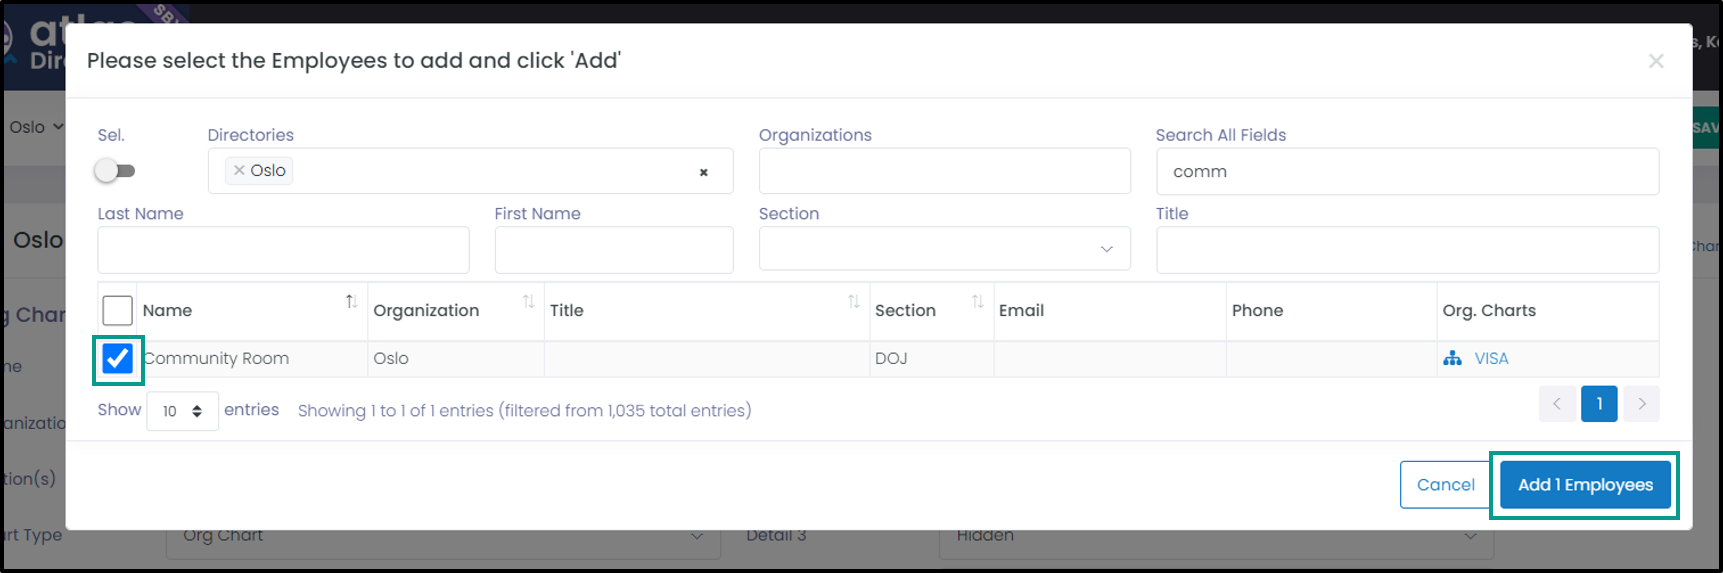Click Add 1 Employees button
Screen dimensions: 1723x573
(x=1585, y=485)
